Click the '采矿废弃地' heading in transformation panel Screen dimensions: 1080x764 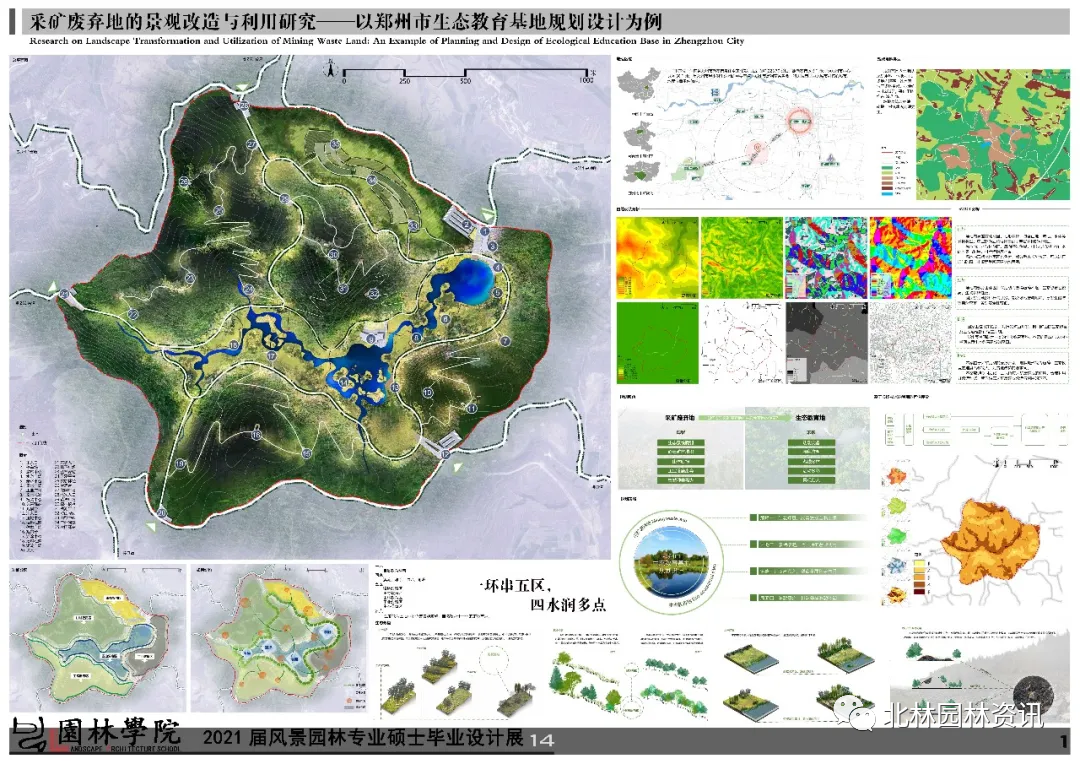[x=680, y=418]
